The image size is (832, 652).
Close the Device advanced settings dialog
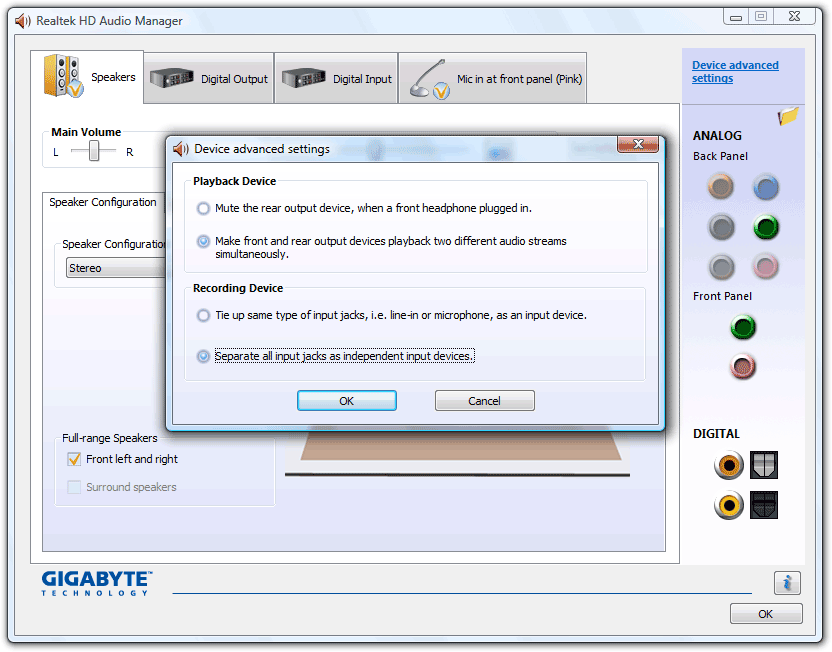point(638,144)
